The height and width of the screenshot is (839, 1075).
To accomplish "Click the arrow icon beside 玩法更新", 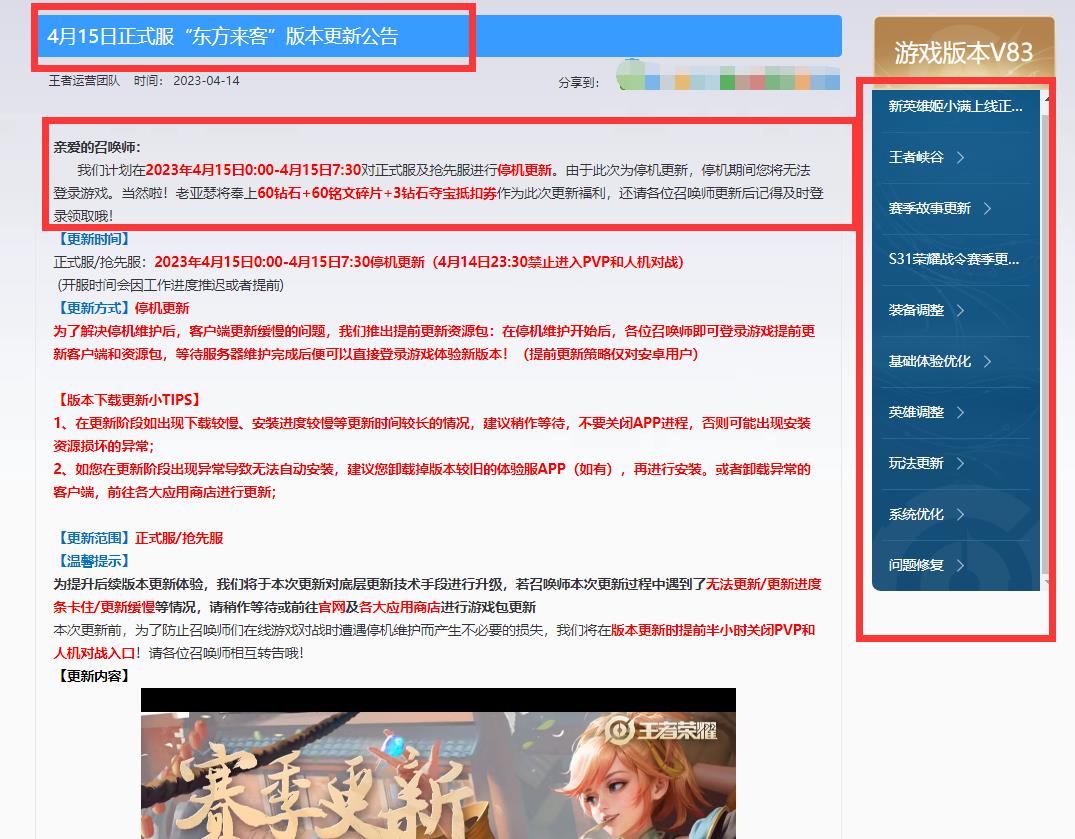I will (x=960, y=463).
